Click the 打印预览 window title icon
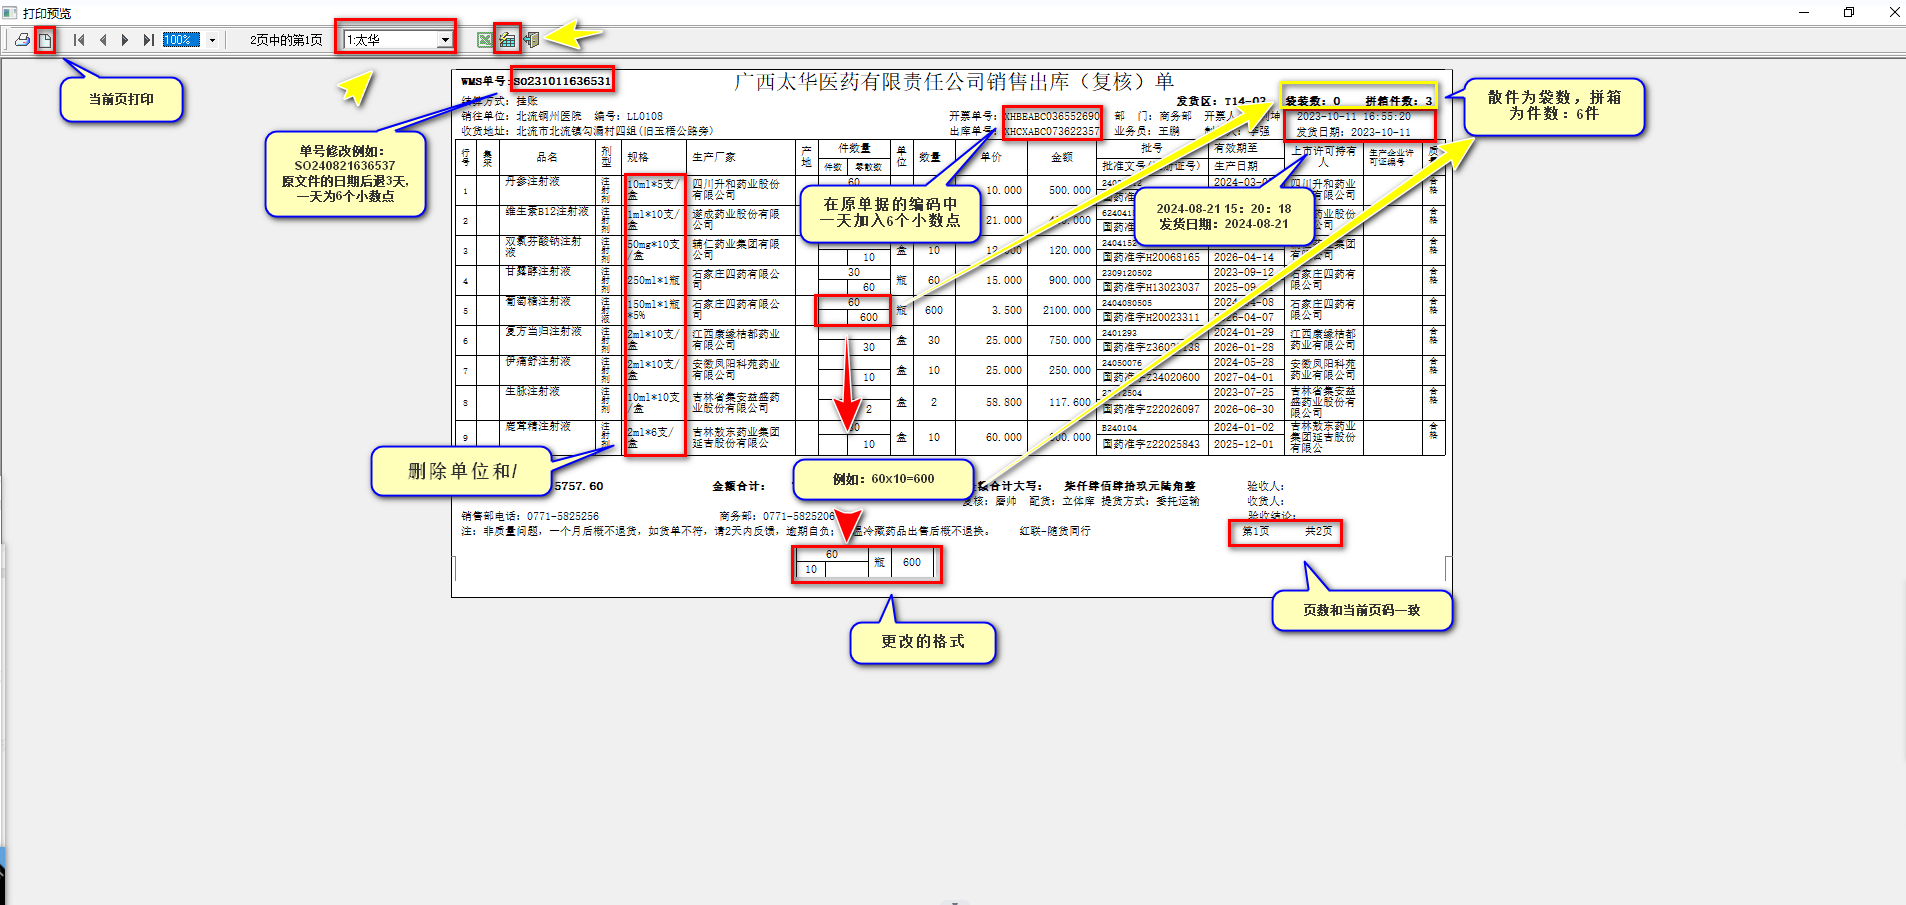The image size is (1906, 905). pyautogui.click(x=10, y=13)
